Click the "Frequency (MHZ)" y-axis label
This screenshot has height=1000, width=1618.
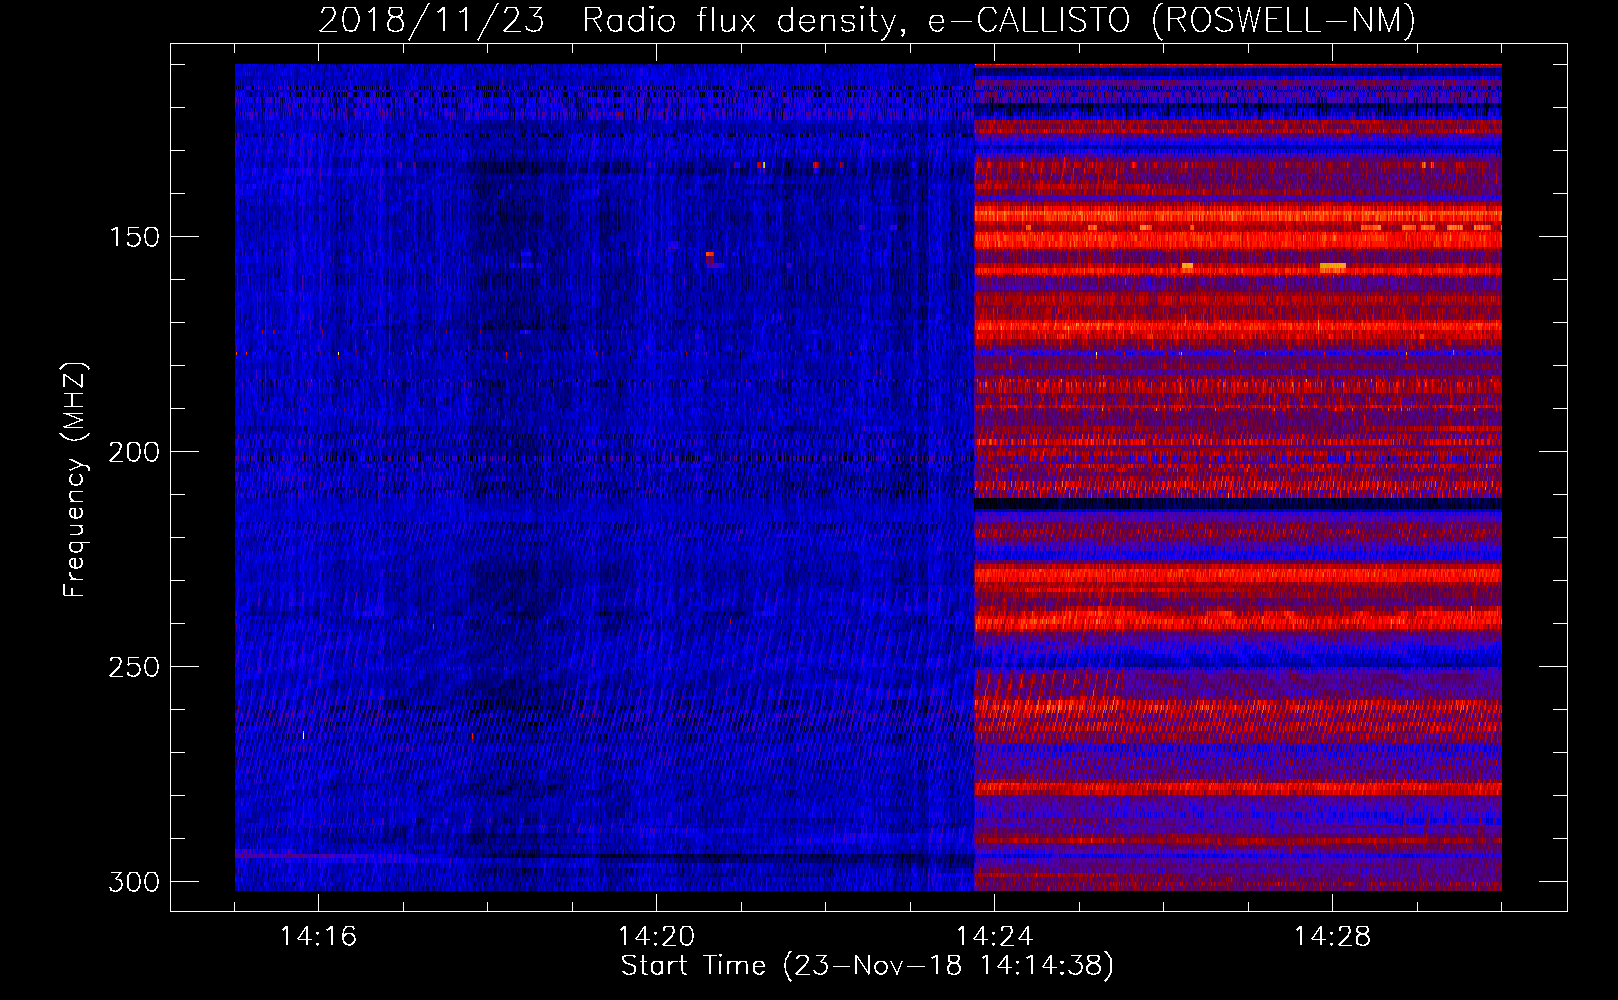(76, 480)
